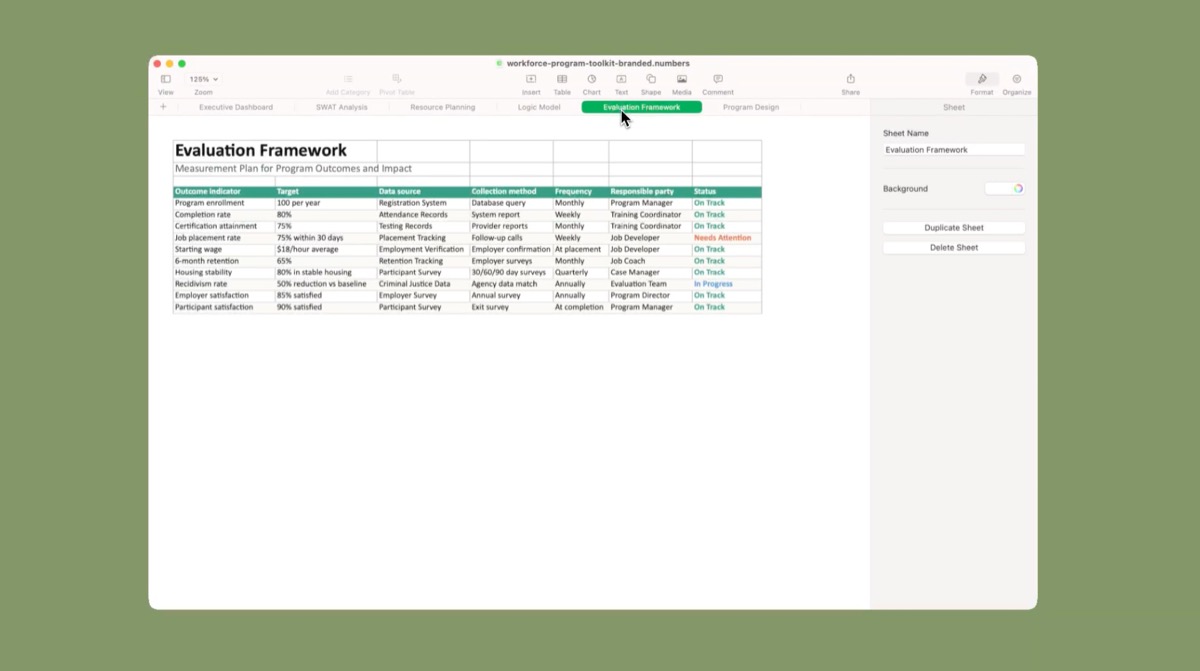Add a Text box
The width and height of the screenshot is (1200, 671).
coord(621,79)
